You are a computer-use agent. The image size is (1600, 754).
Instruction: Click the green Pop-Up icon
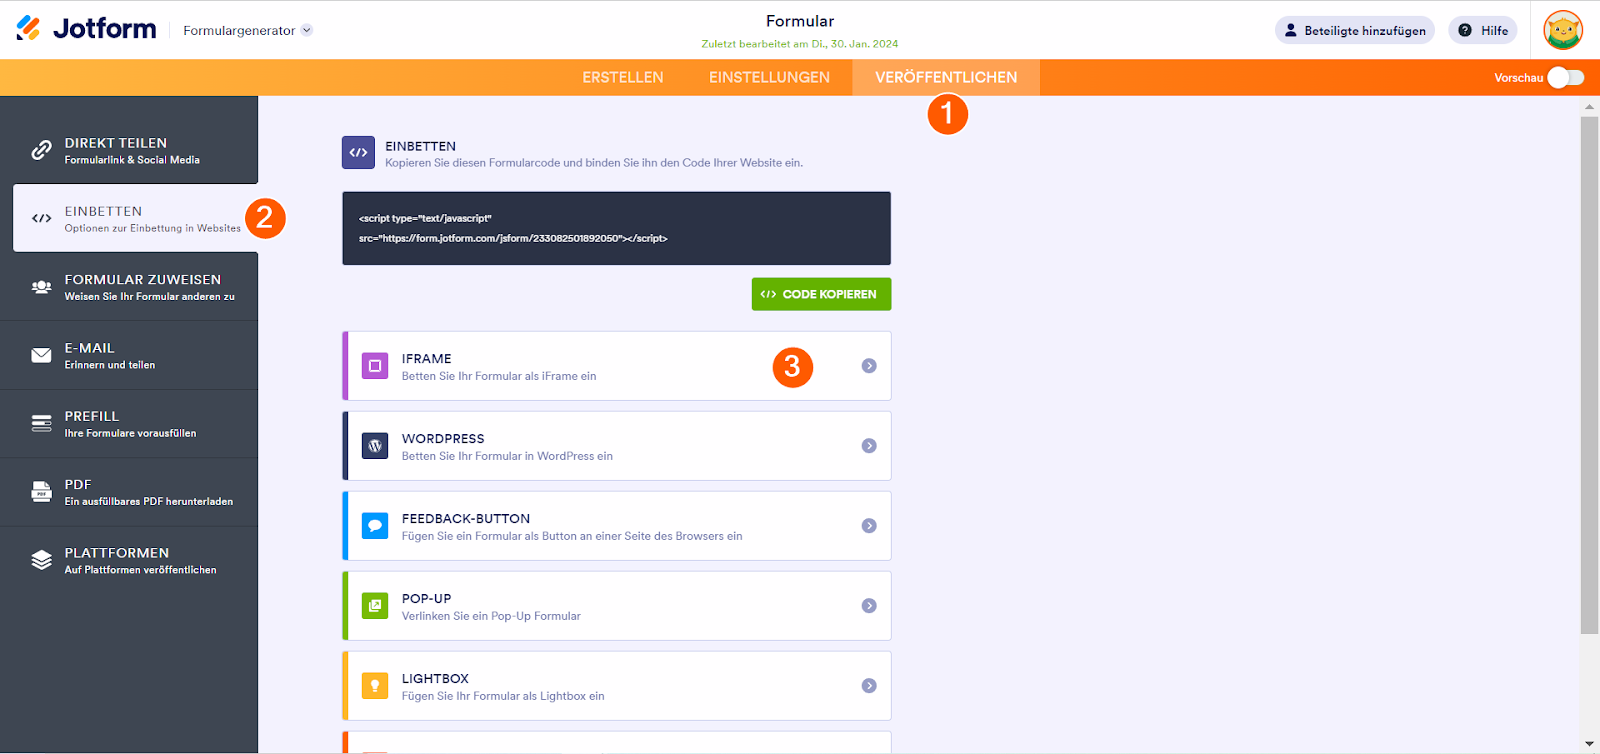(375, 606)
